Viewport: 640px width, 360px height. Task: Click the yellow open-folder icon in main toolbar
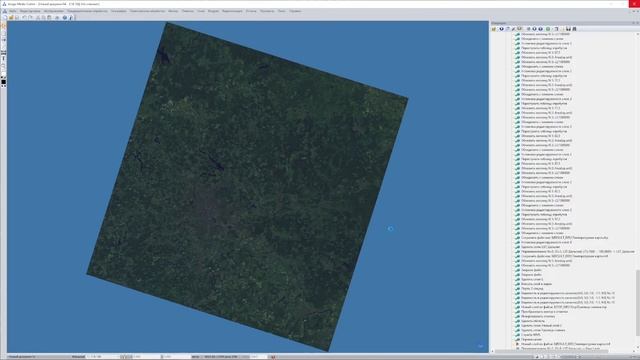tap(11, 18)
